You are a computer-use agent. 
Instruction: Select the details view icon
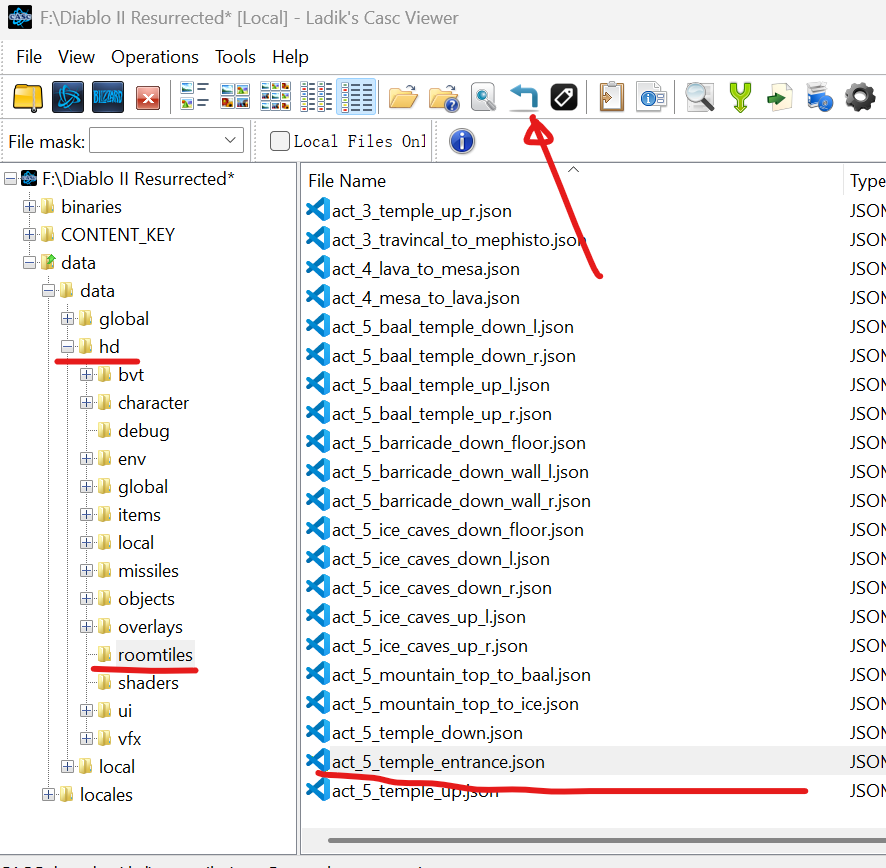(x=357, y=97)
